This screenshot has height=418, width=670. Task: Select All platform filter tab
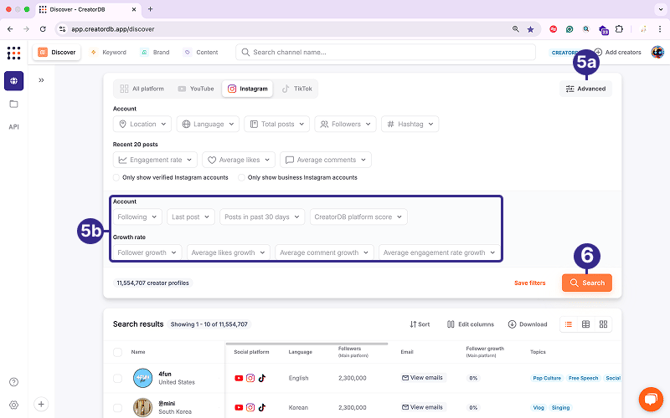(142, 89)
